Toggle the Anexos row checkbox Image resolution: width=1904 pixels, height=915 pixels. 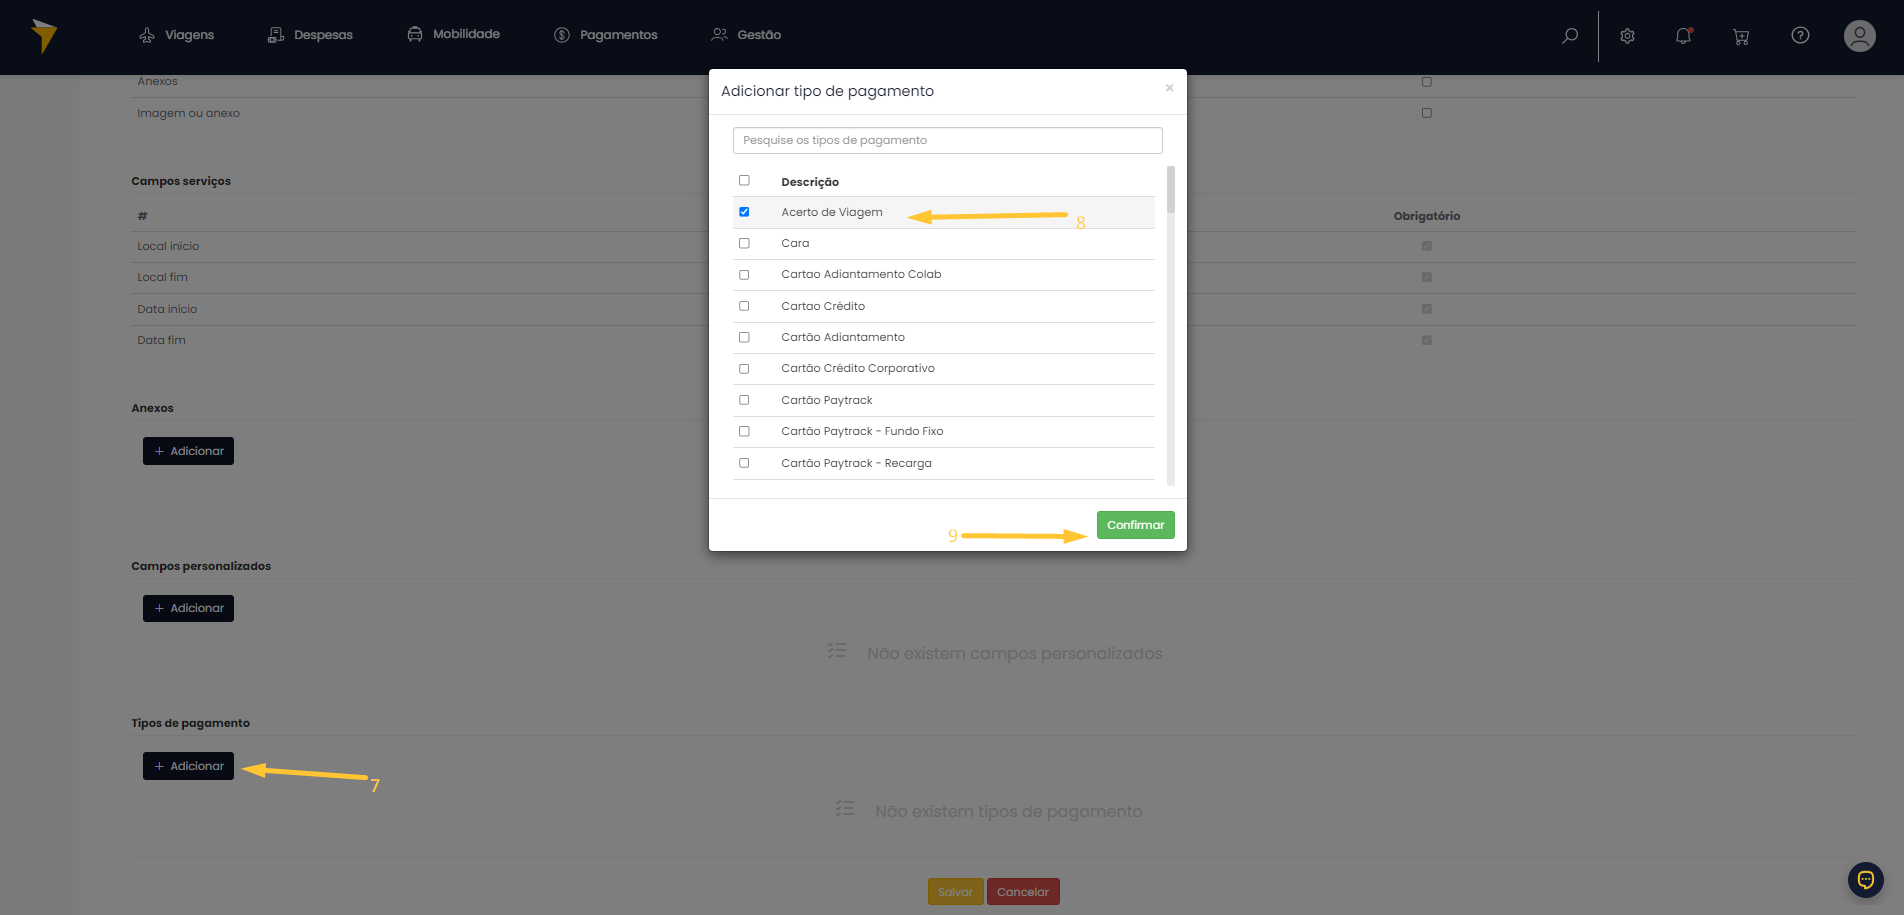click(x=1427, y=82)
